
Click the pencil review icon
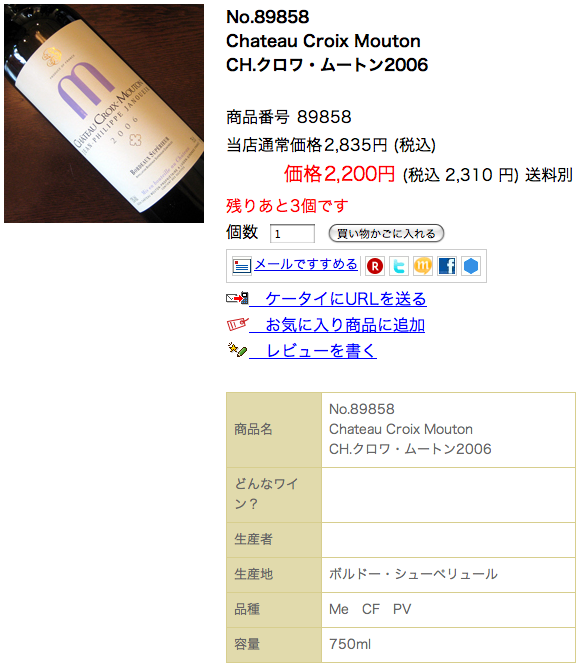click(x=237, y=350)
